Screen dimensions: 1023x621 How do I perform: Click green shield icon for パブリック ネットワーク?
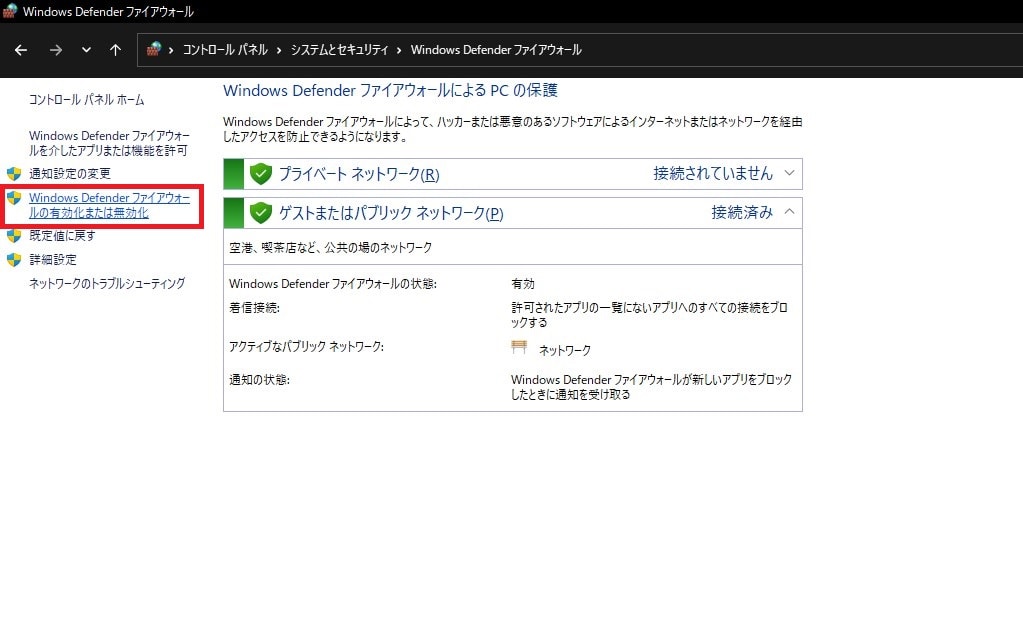pyautogui.click(x=261, y=213)
